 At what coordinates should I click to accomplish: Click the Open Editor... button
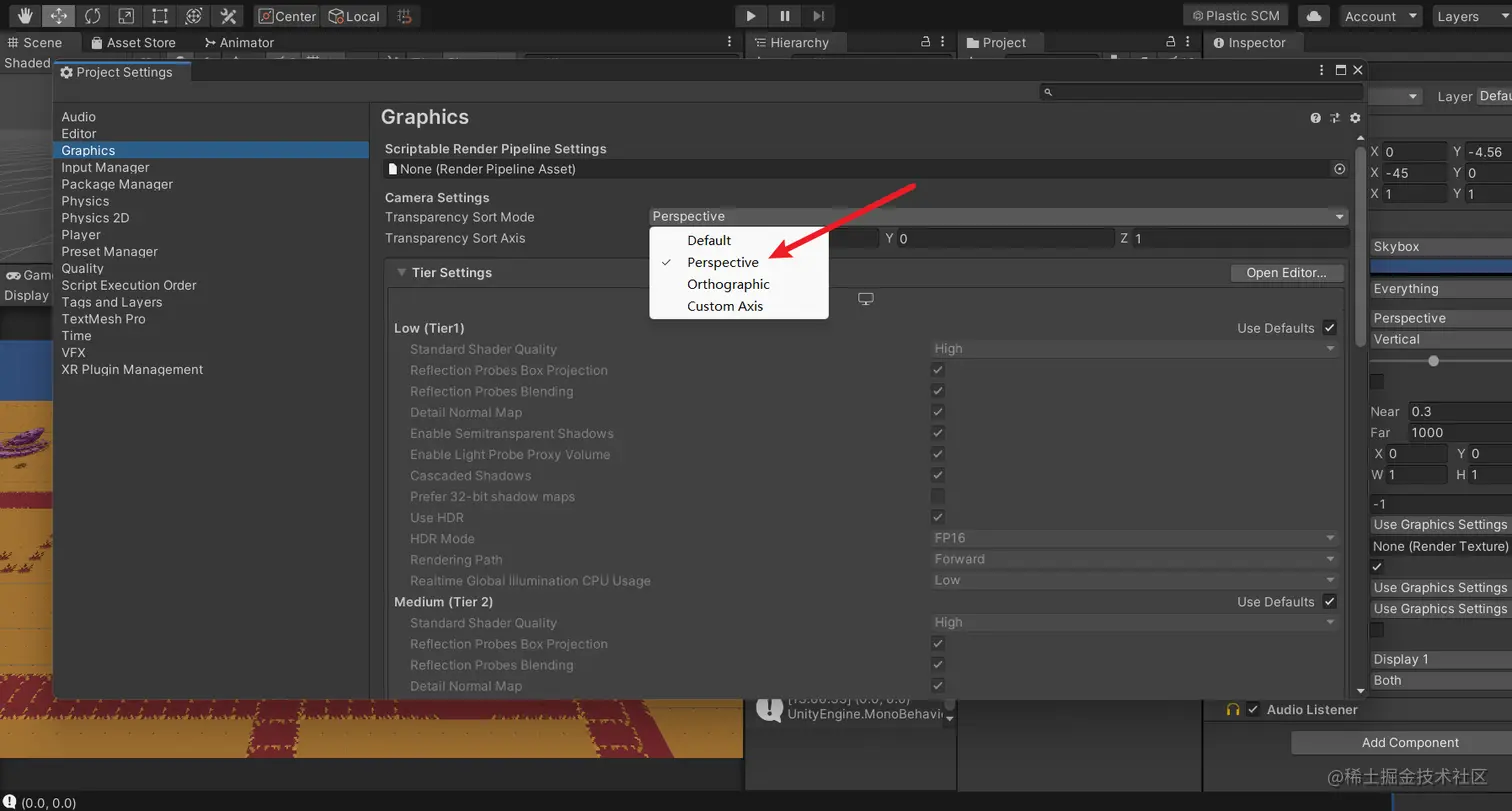point(1287,273)
